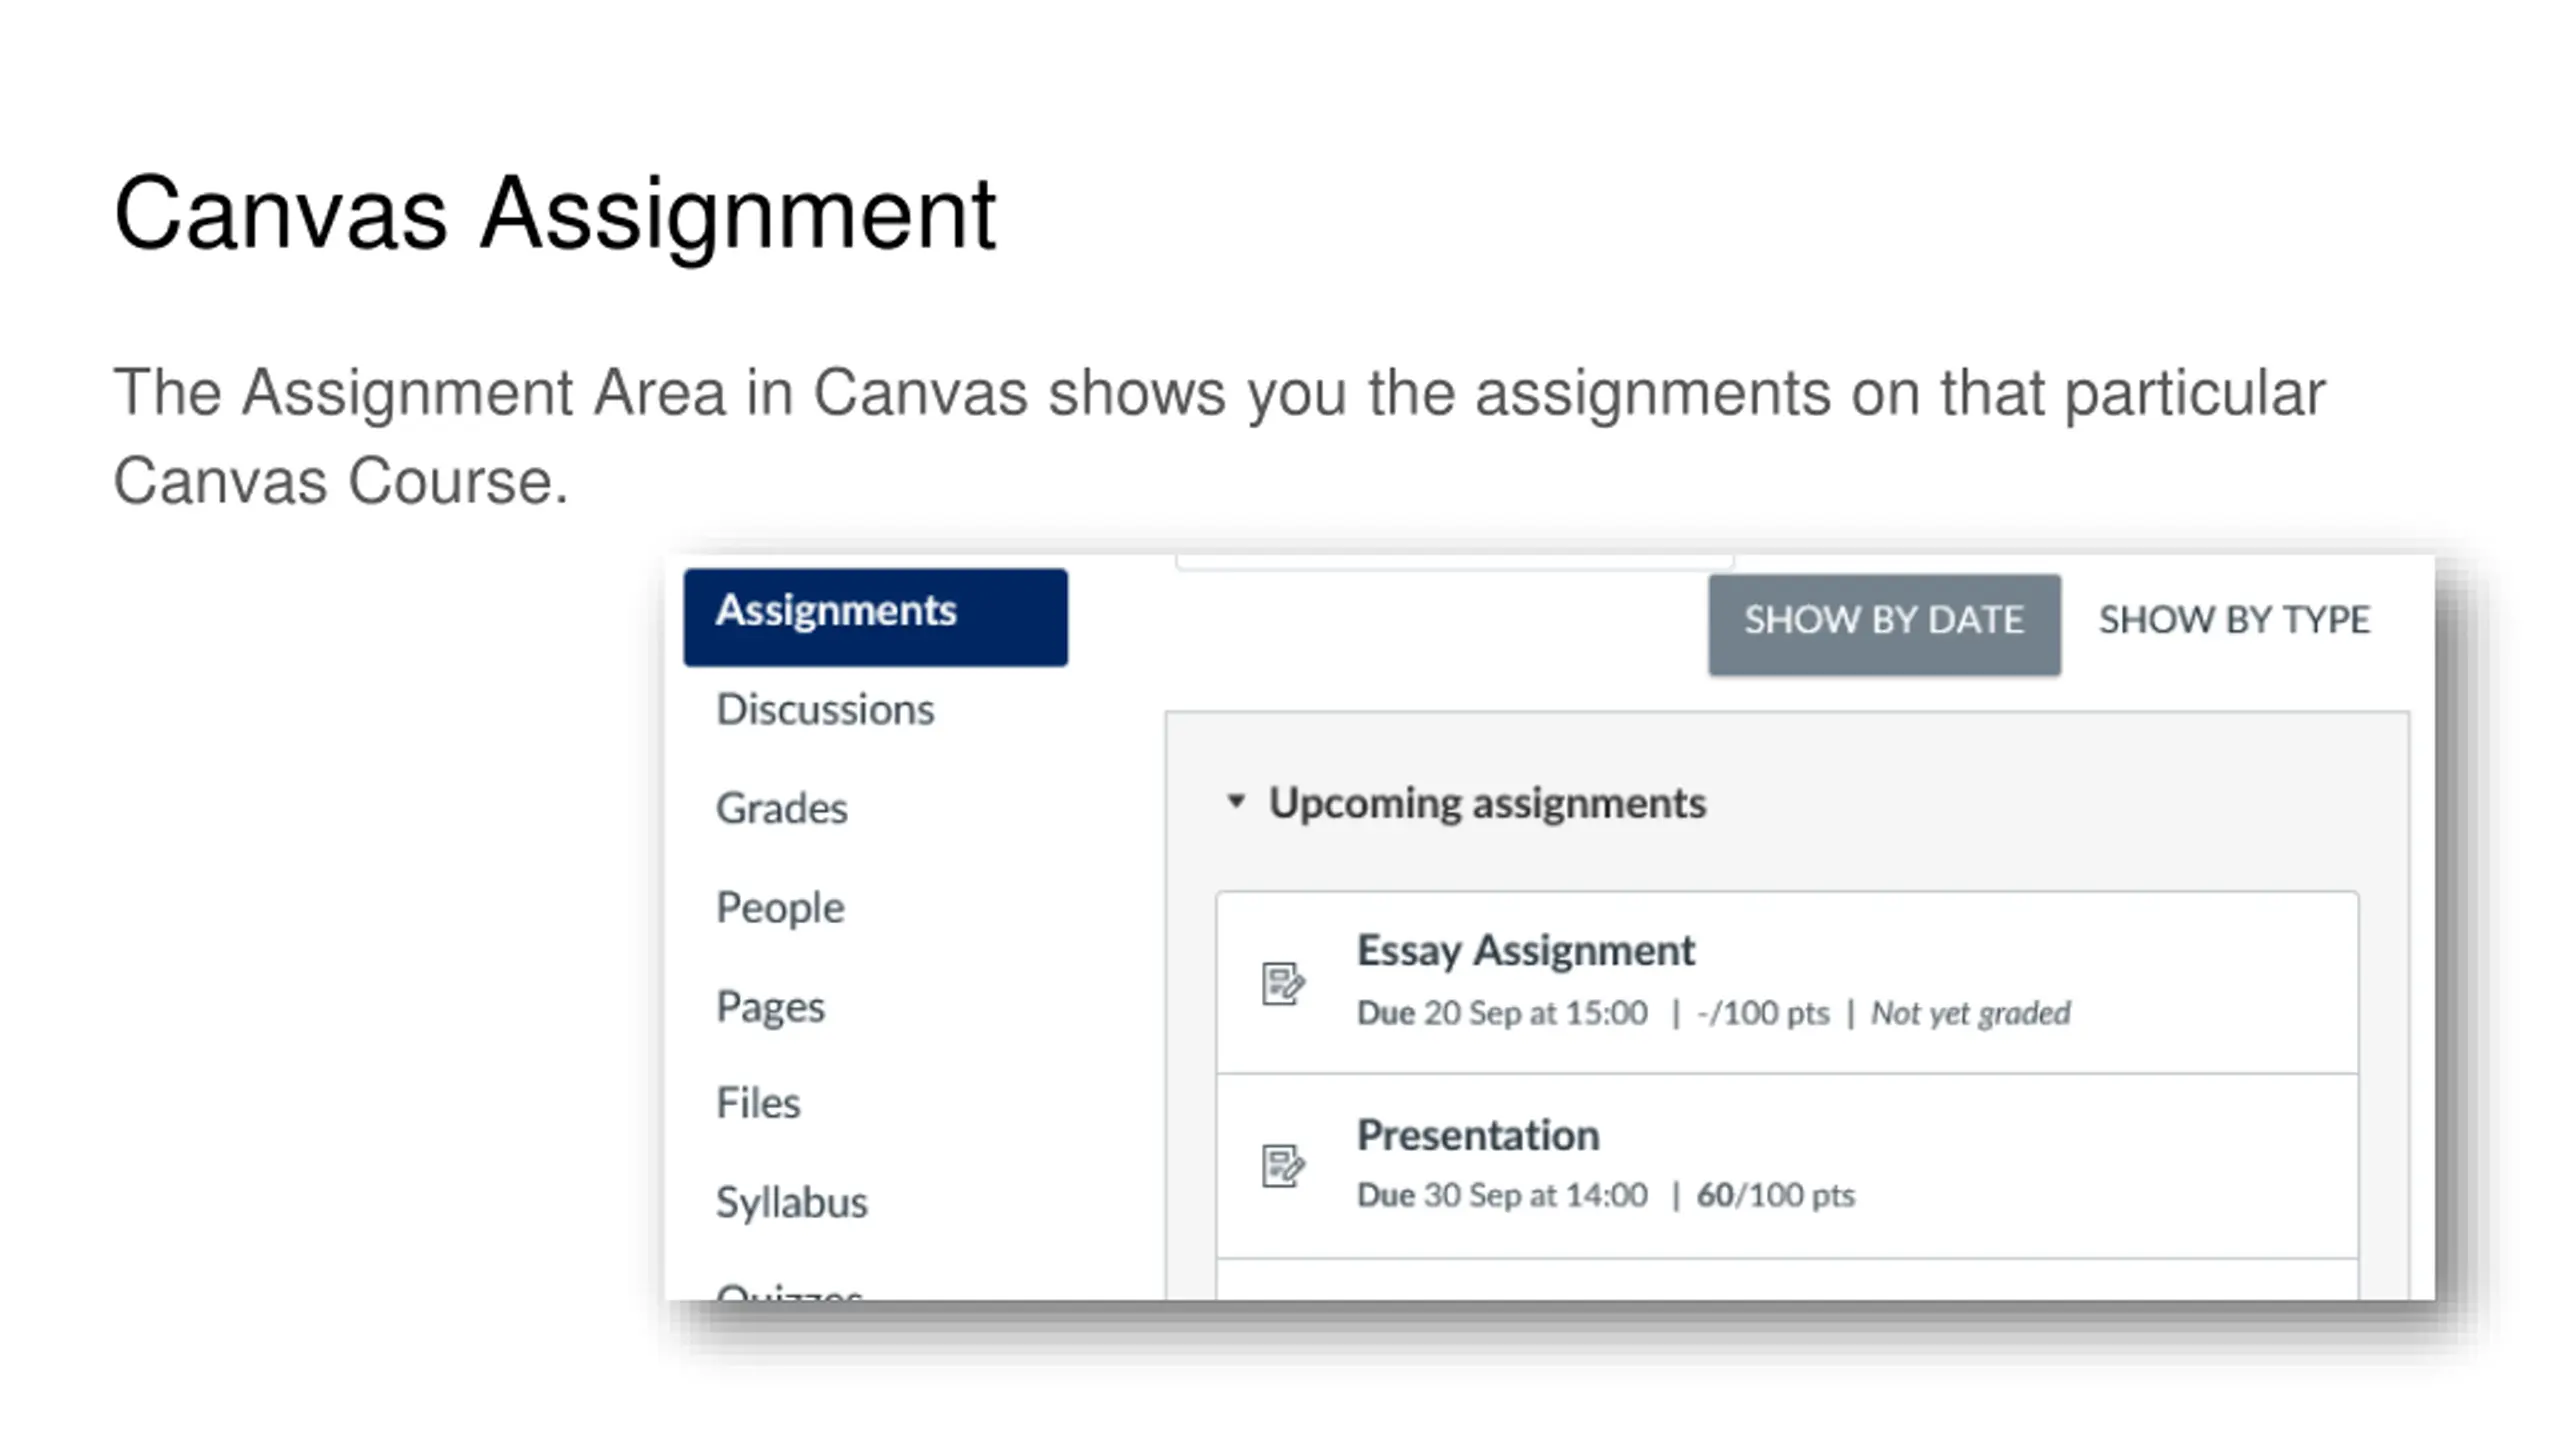The height and width of the screenshot is (1440, 2560).
Task: Open Files from course navigation
Action: click(x=758, y=1103)
